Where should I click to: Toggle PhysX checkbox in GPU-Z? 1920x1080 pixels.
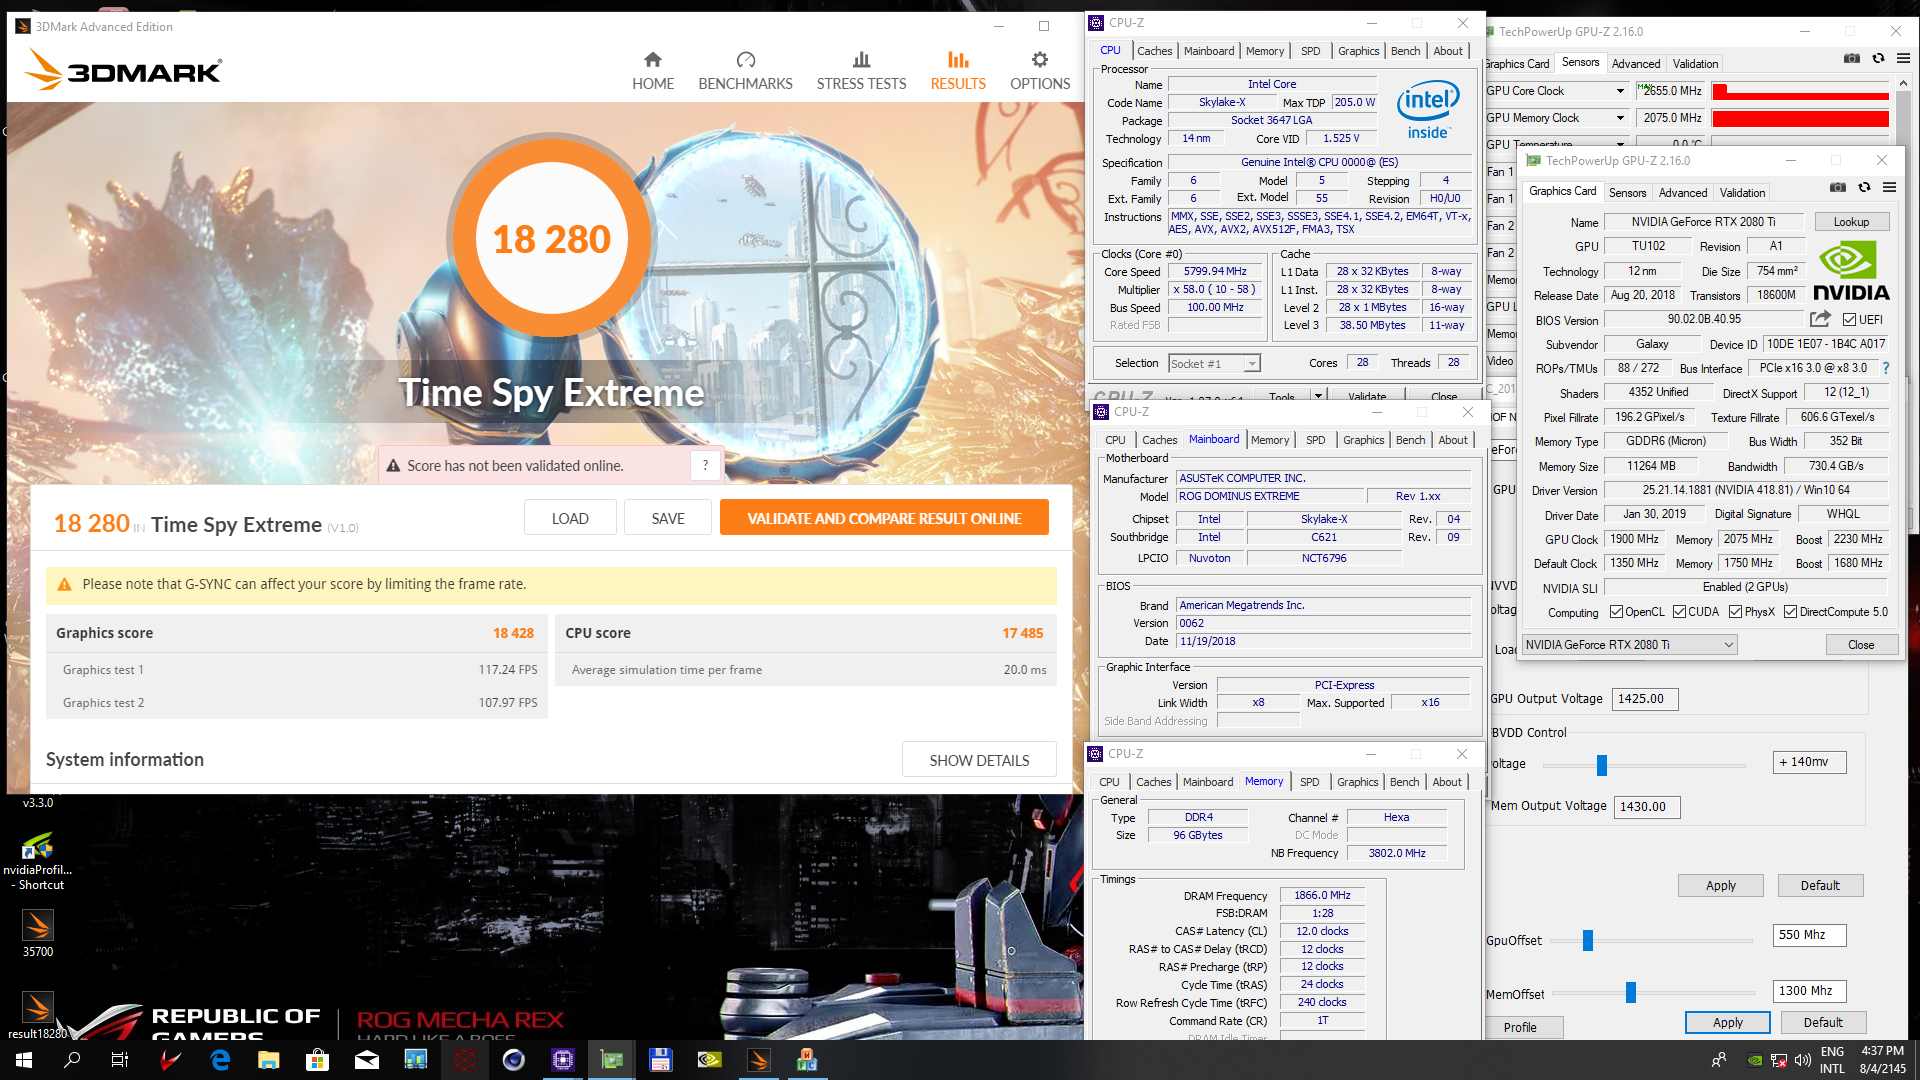(1736, 612)
